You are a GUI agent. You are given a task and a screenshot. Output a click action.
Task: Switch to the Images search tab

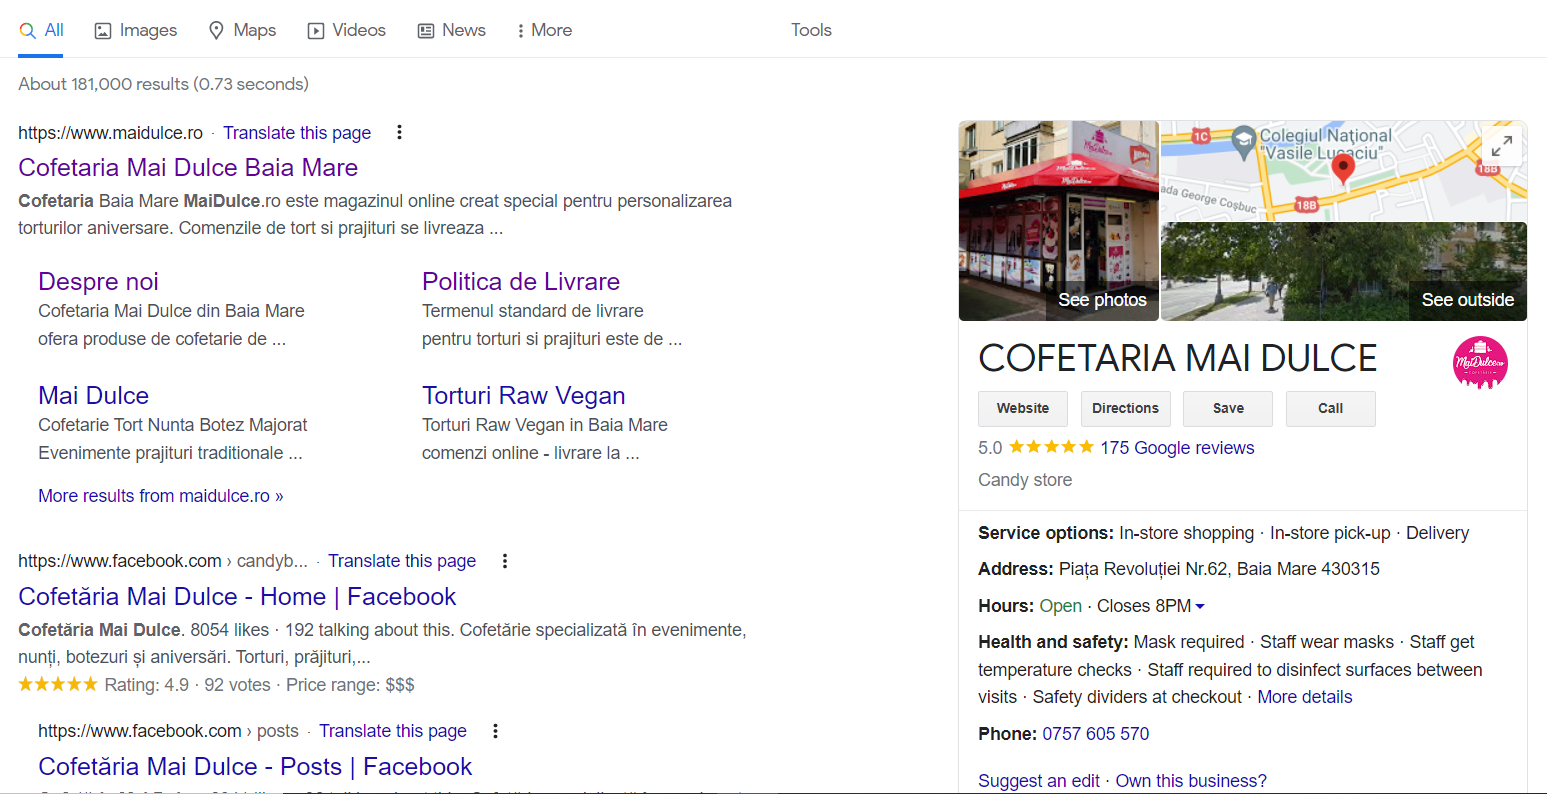(x=136, y=30)
